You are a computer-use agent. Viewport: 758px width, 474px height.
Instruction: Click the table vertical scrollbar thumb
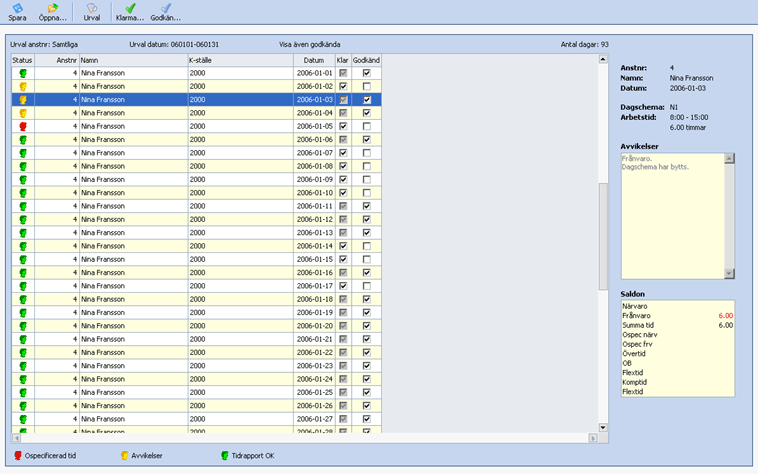(603, 236)
